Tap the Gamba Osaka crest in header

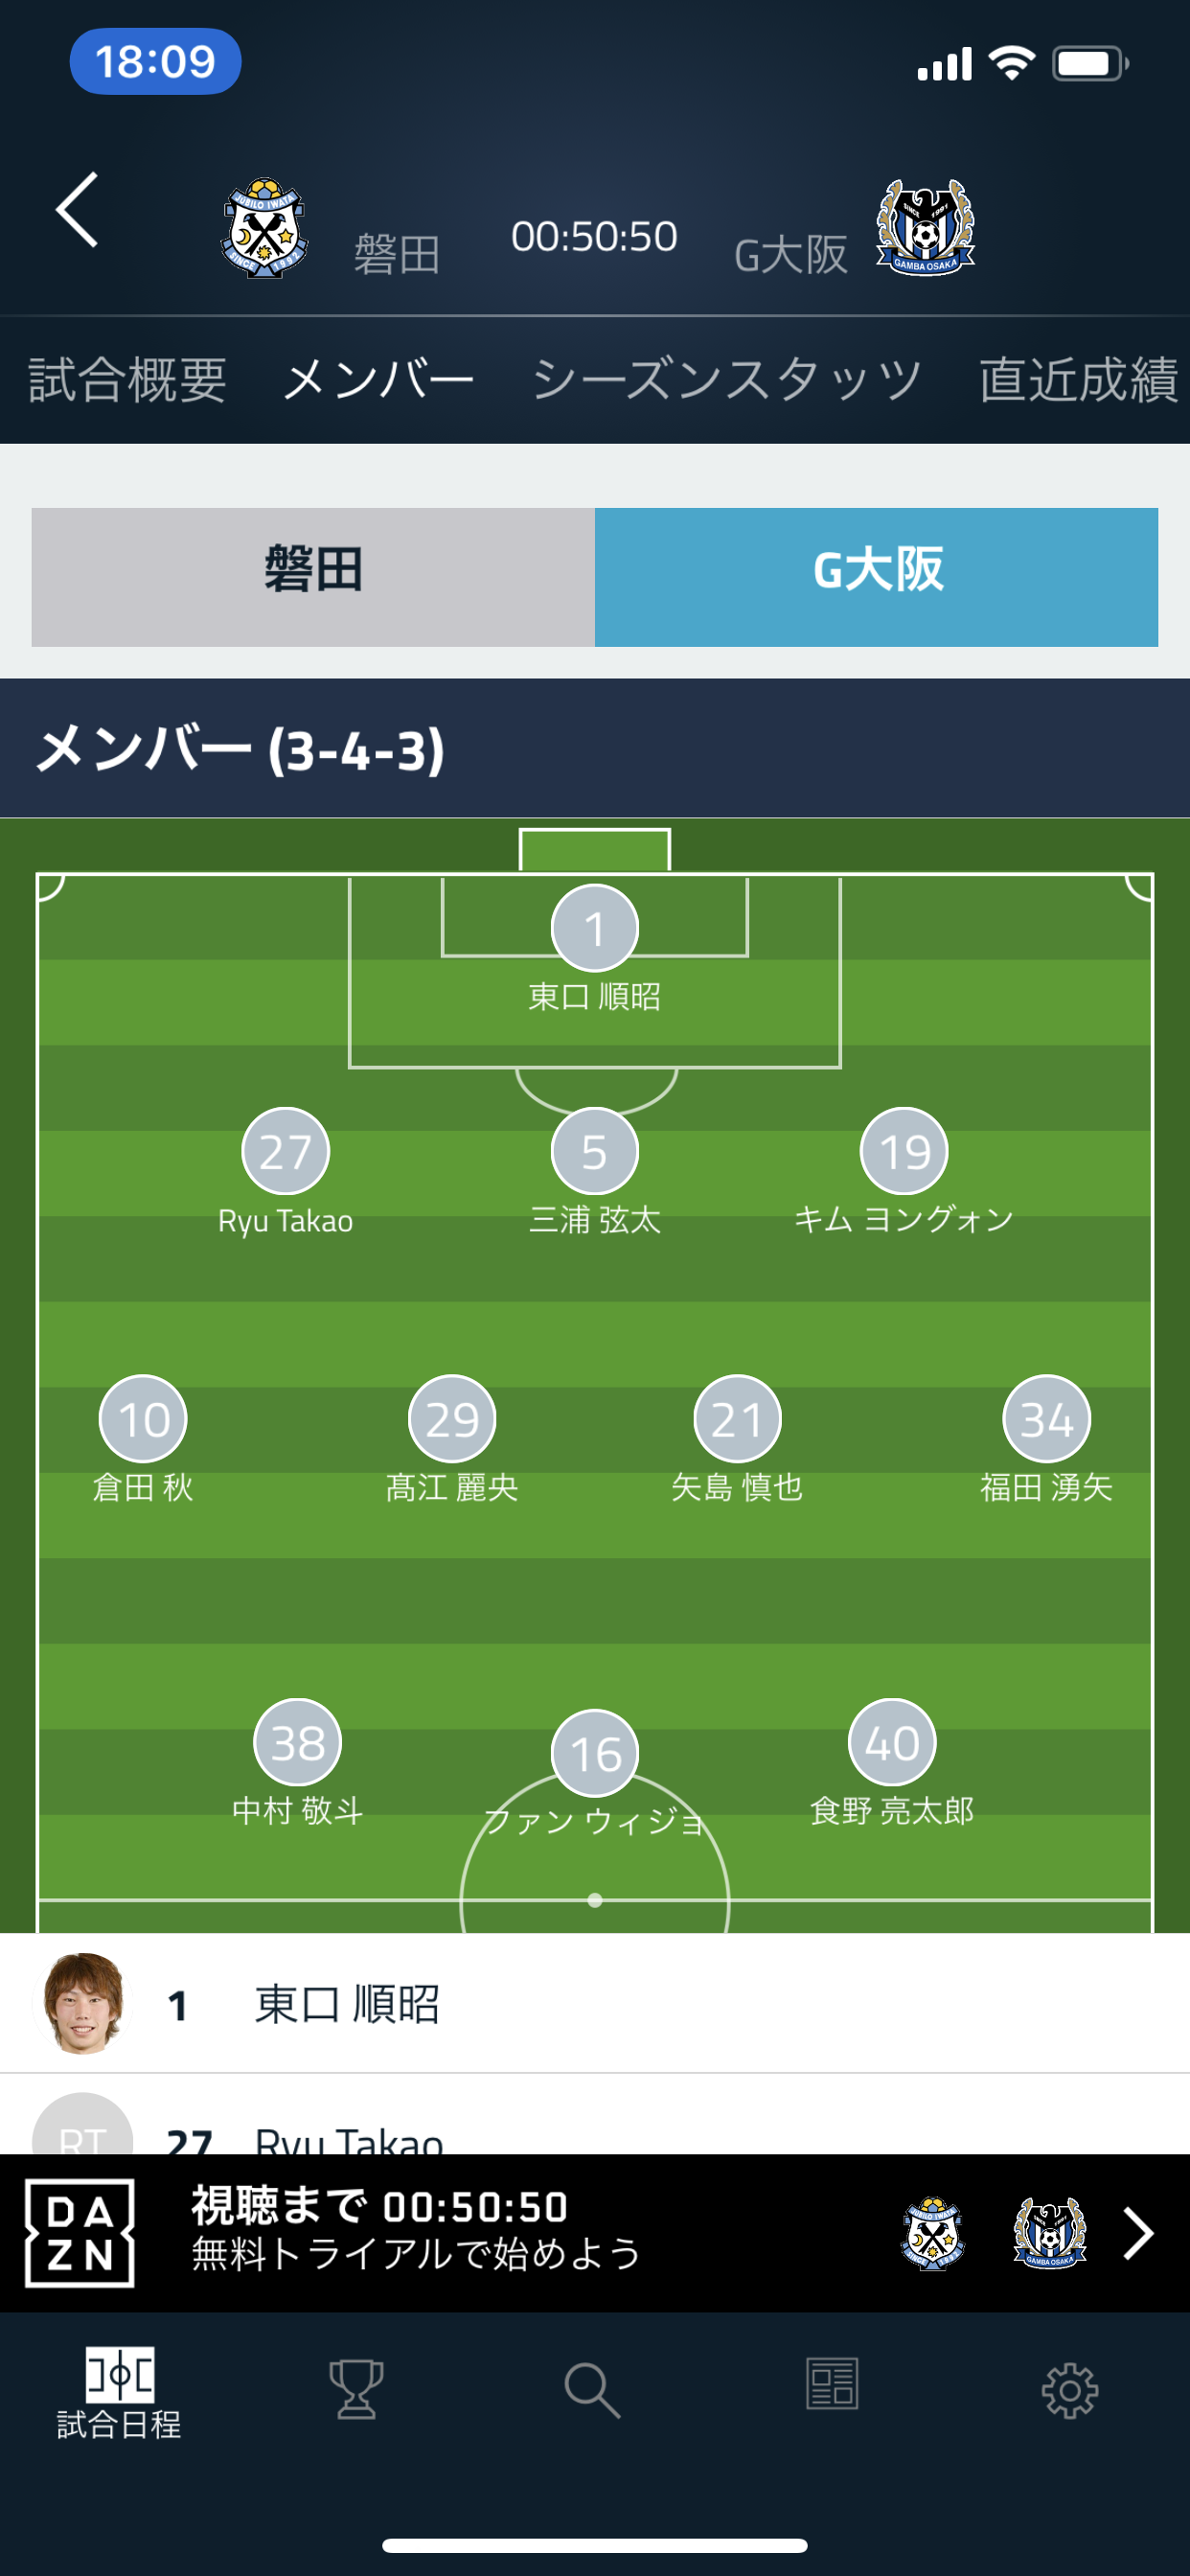point(925,228)
